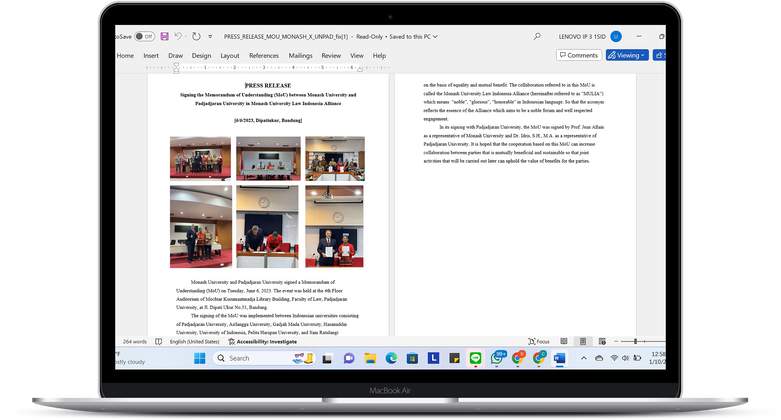
Task: Click the Word icon in taskbar
Action: 559,357
